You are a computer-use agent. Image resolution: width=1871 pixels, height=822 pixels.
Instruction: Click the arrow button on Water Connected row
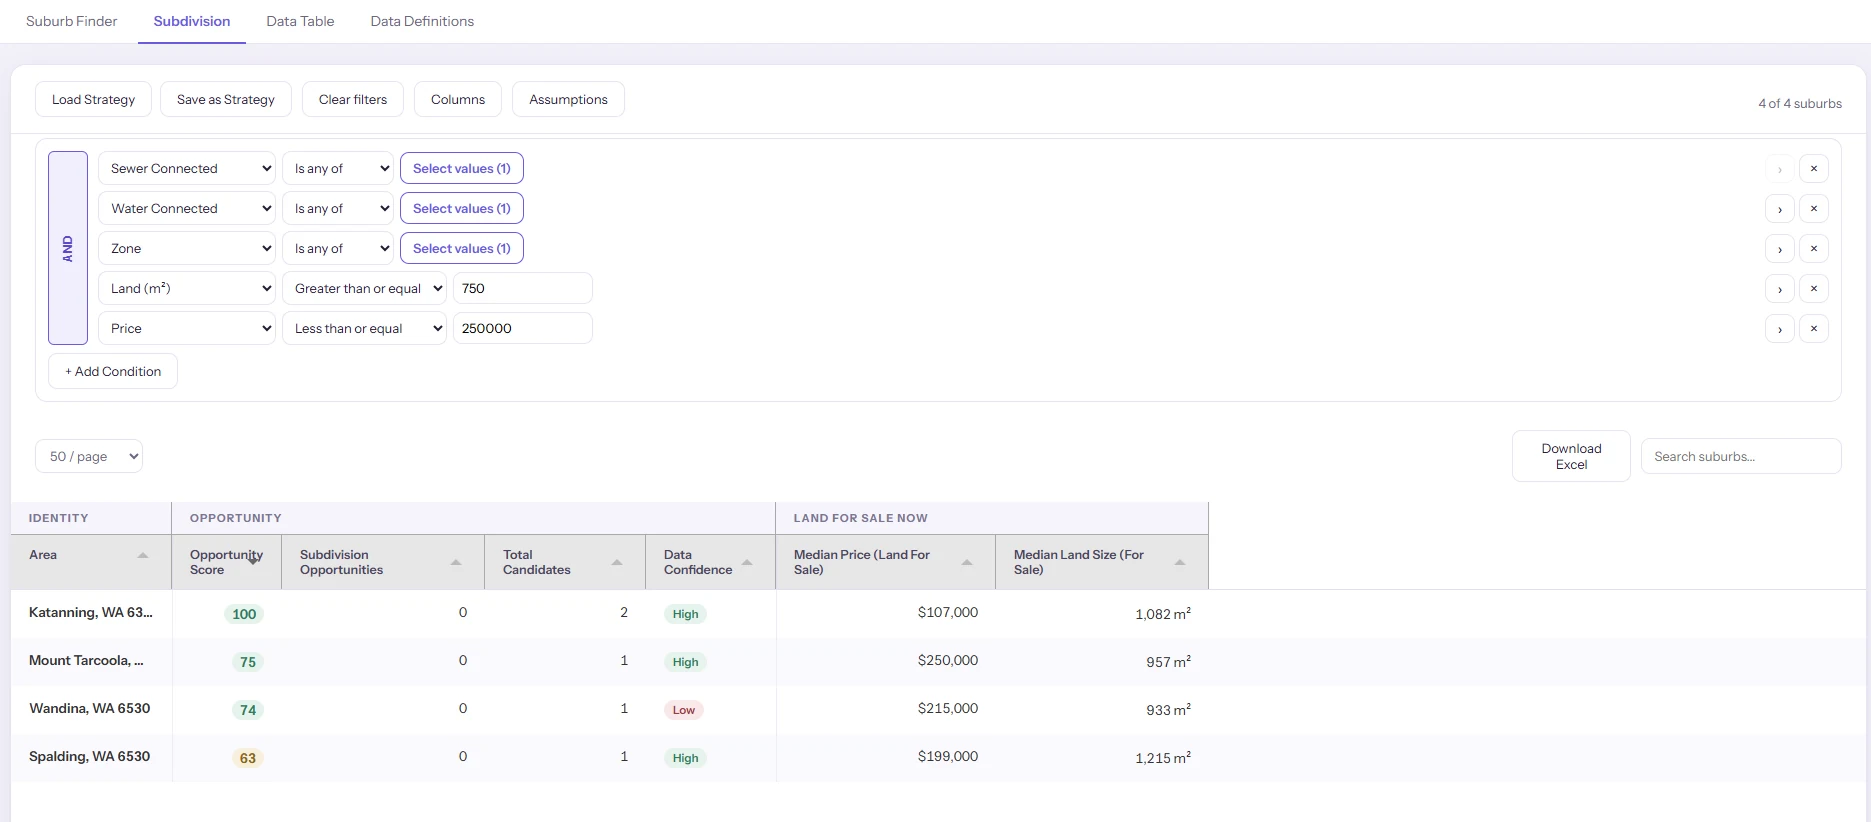1780,208
